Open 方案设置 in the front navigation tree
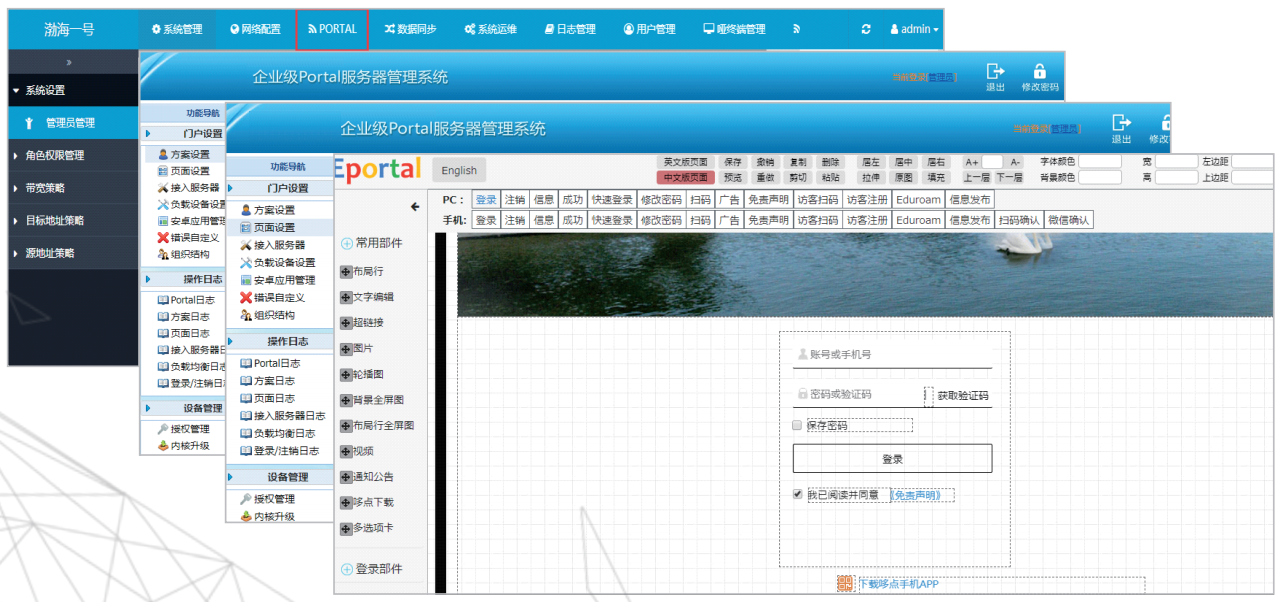The width and height of the screenshot is (1282, 602). tap(273, 210)
